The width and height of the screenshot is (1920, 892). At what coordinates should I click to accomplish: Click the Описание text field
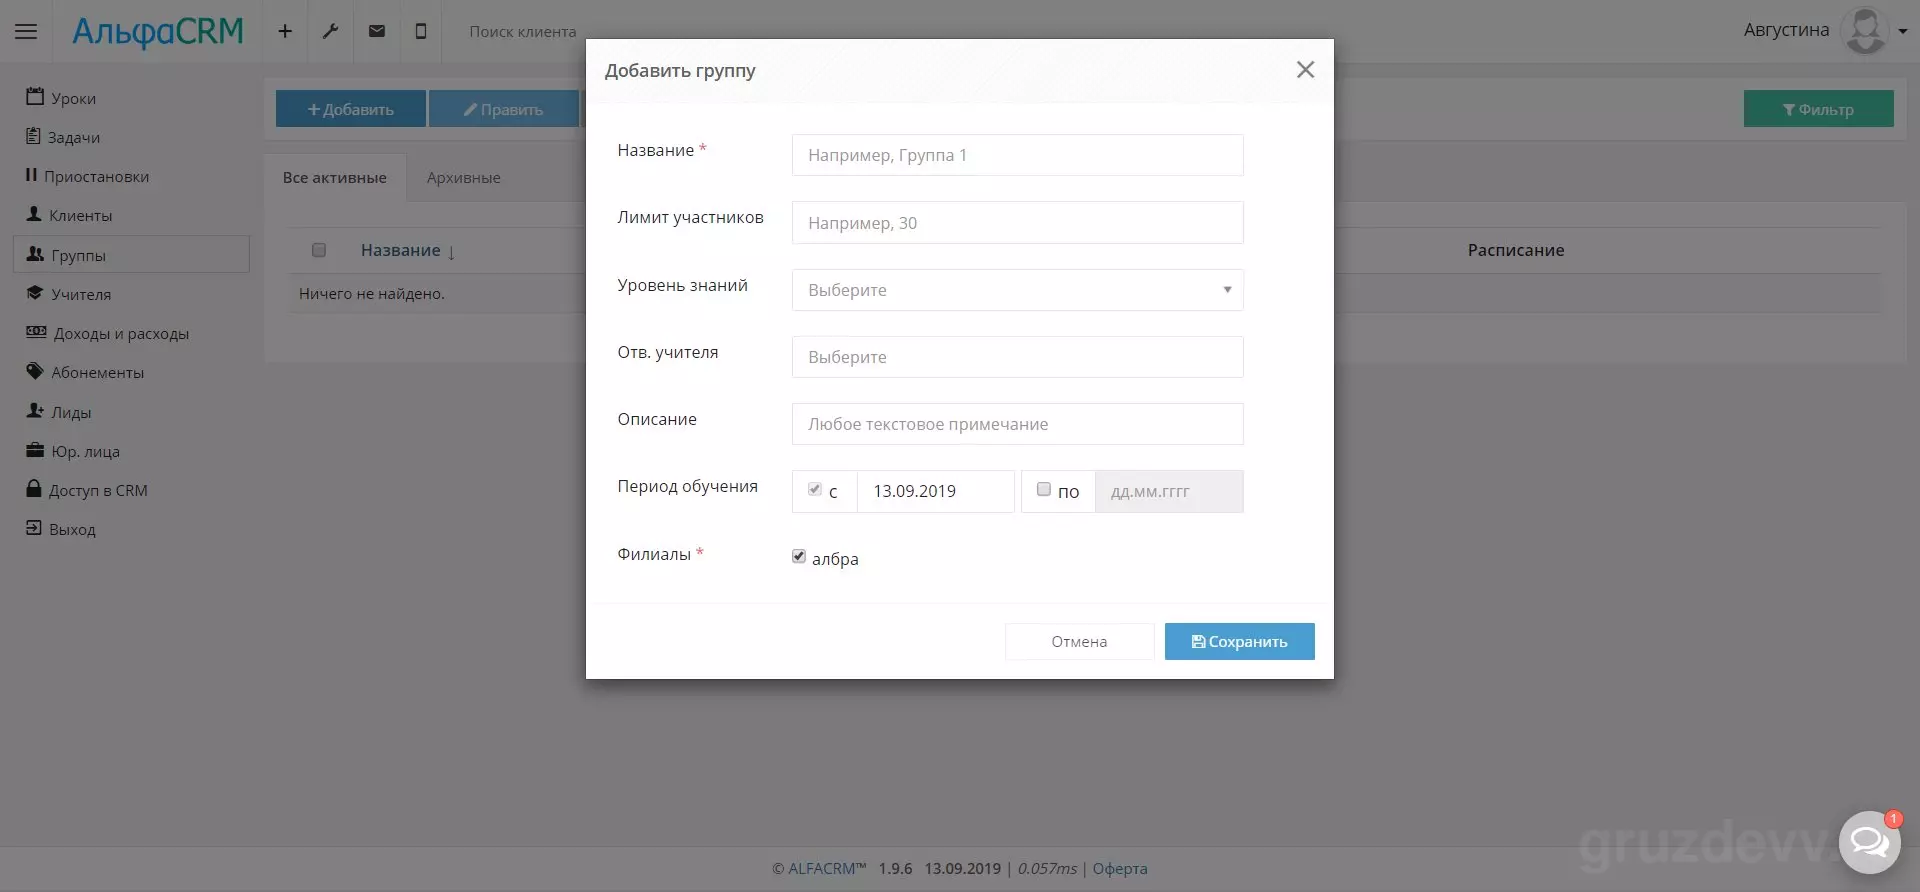(1017, 423)
